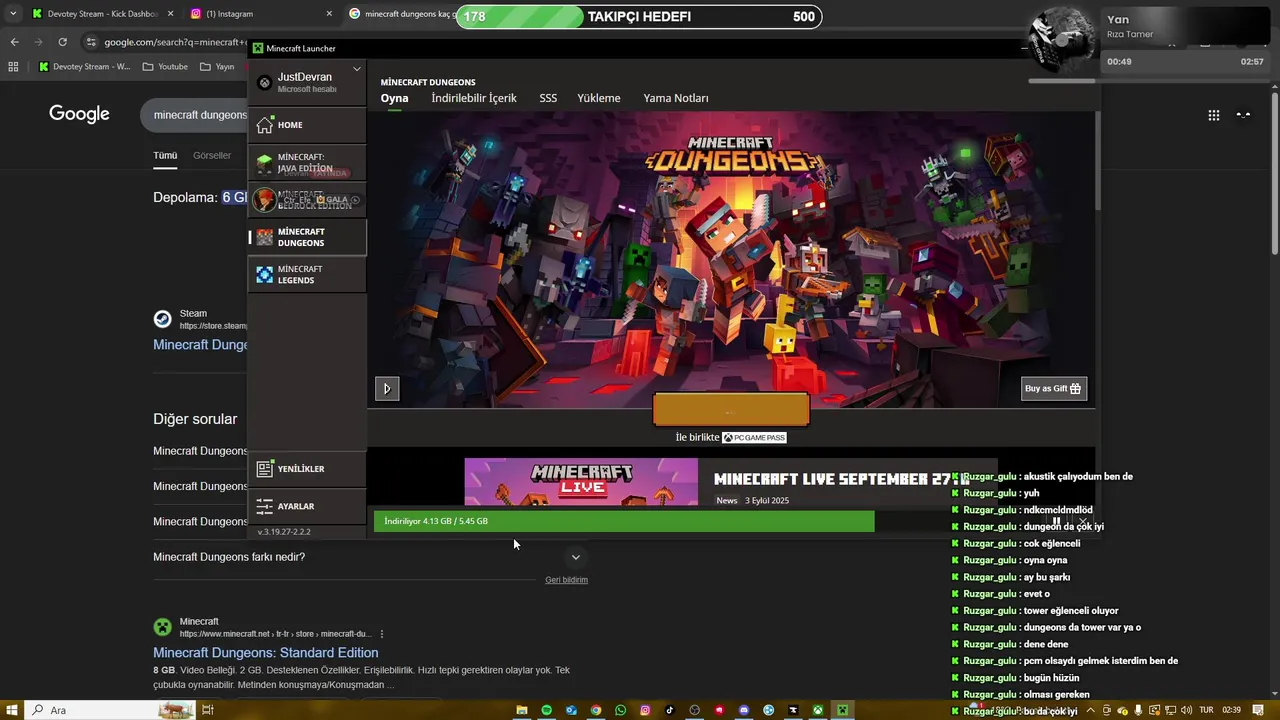This screenshot has height=720, width=1280.
Task: Open notification center in system tray
Action: click(x=1258, y=710)
